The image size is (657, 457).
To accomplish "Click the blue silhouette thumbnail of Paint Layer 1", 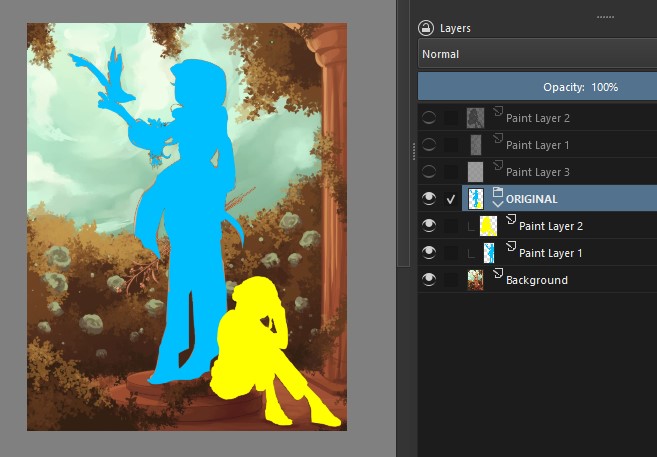I will pyautogui.click(x=489, y=253).
